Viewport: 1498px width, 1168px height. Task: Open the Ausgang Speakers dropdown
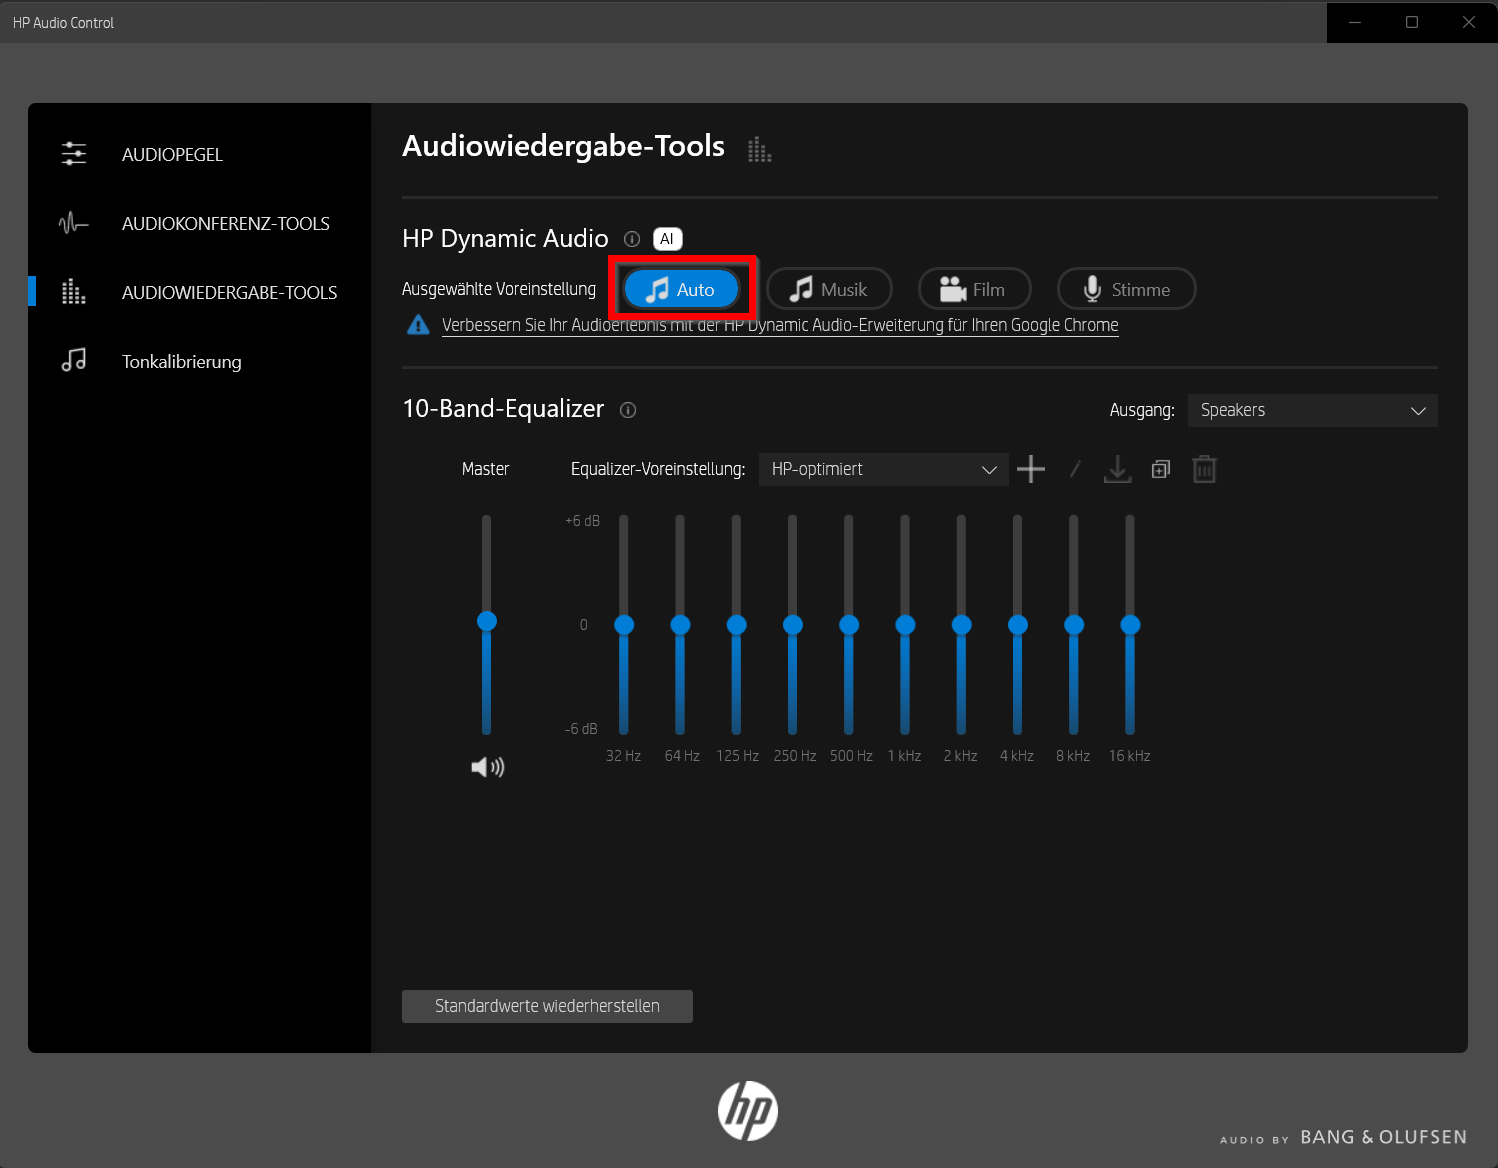point(1312,410)
